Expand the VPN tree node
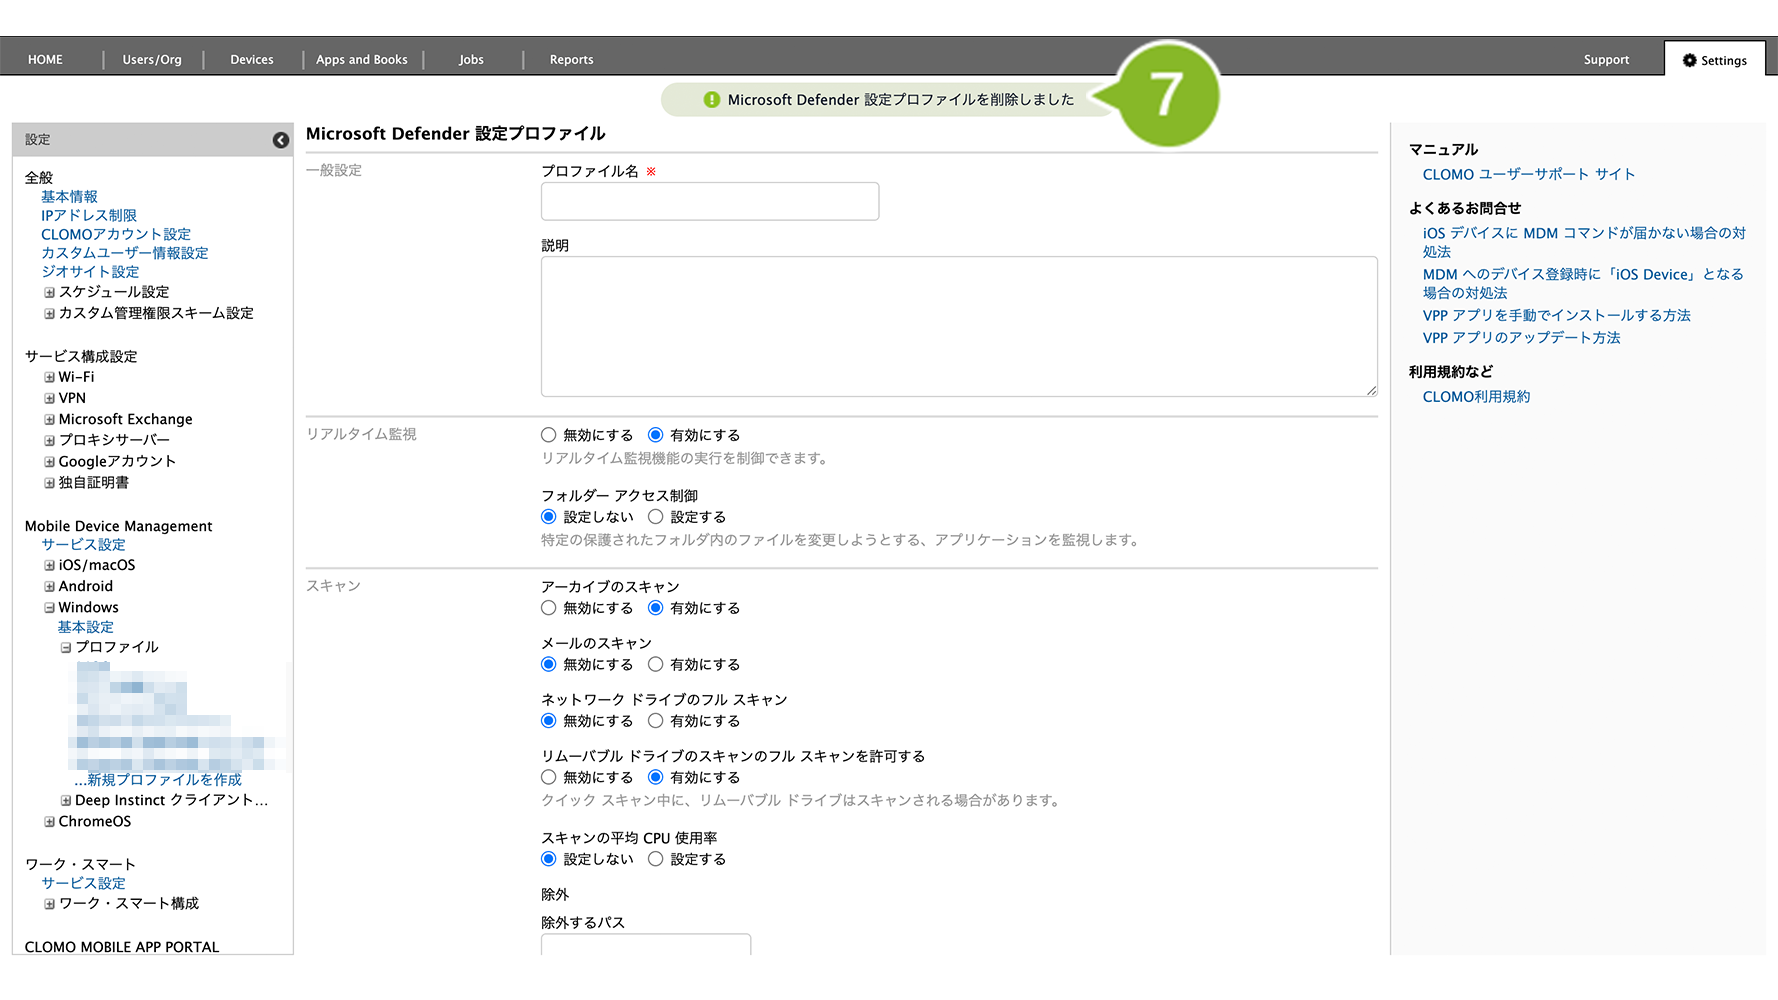Screen dimensions: 1778x1000 [x=49, y=399]
